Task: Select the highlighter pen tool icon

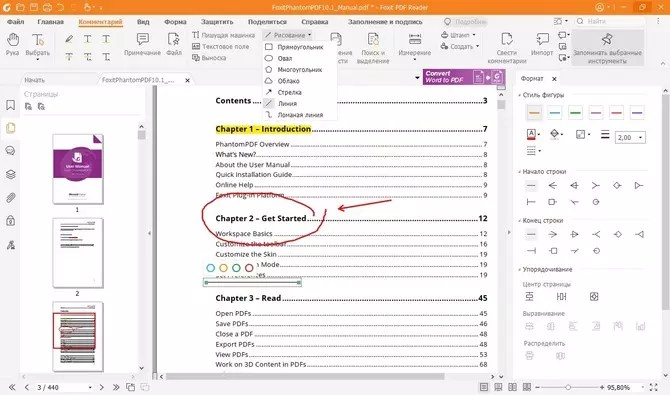Action: (69, 39)
